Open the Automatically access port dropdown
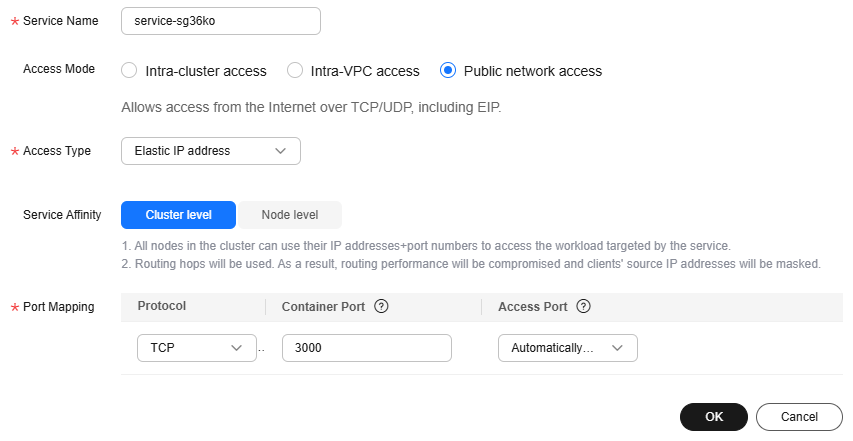The image size is (853, 441). 567,348
